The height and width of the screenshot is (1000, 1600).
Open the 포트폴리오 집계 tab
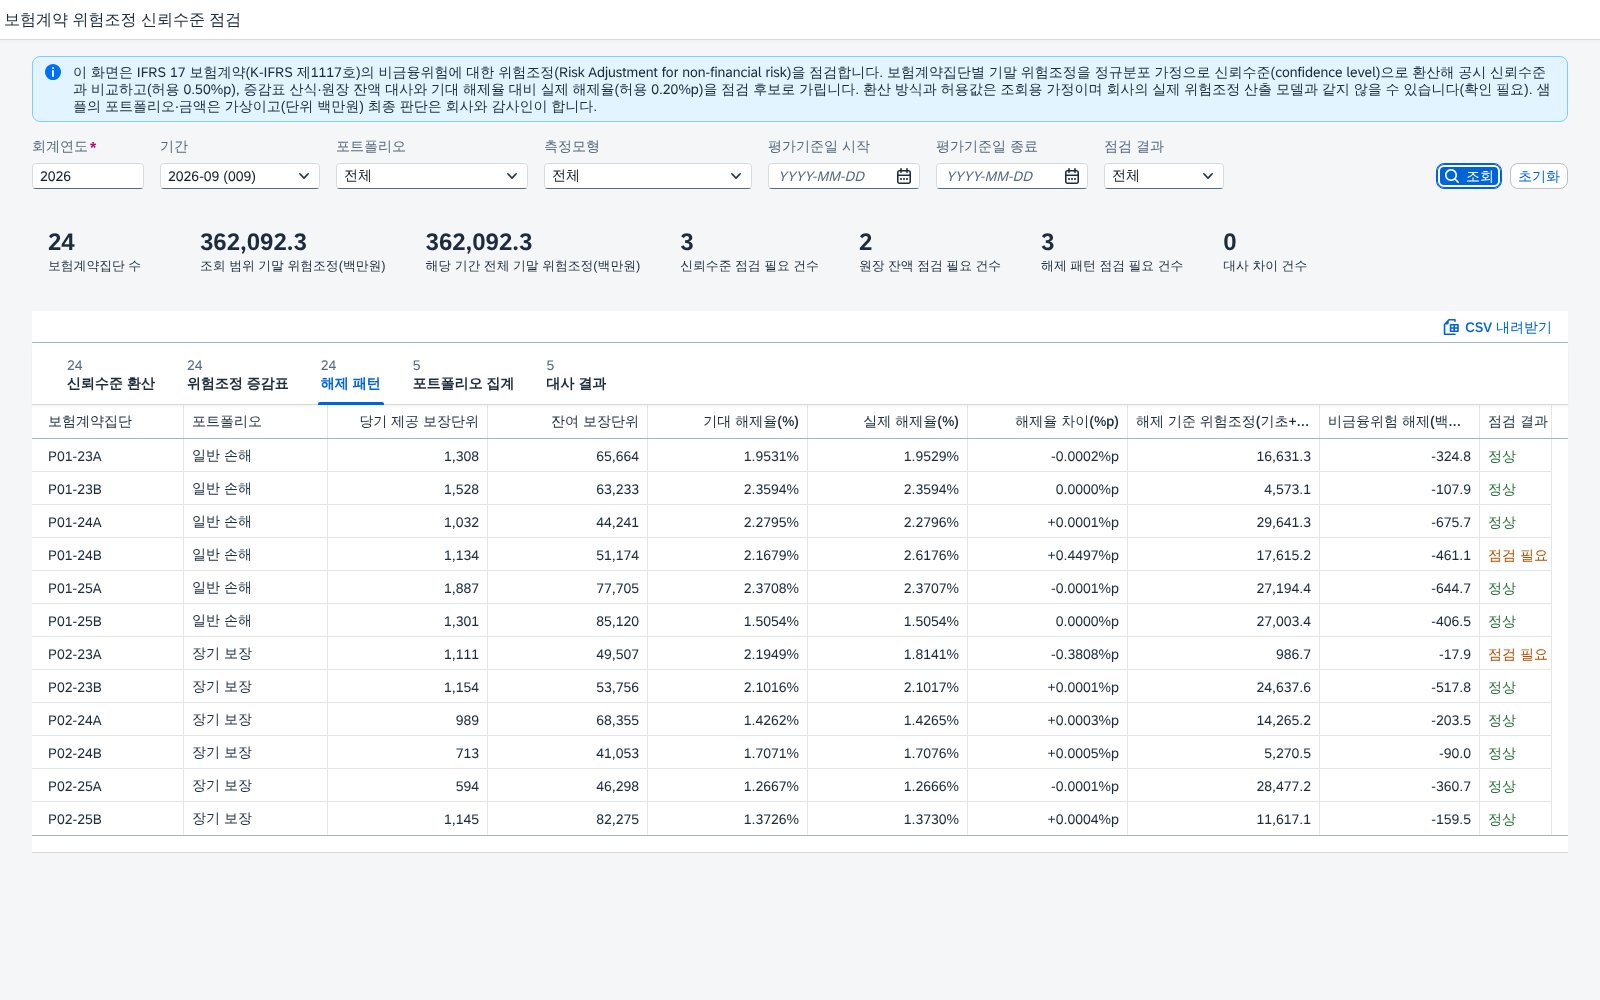[x=463, y=375]
